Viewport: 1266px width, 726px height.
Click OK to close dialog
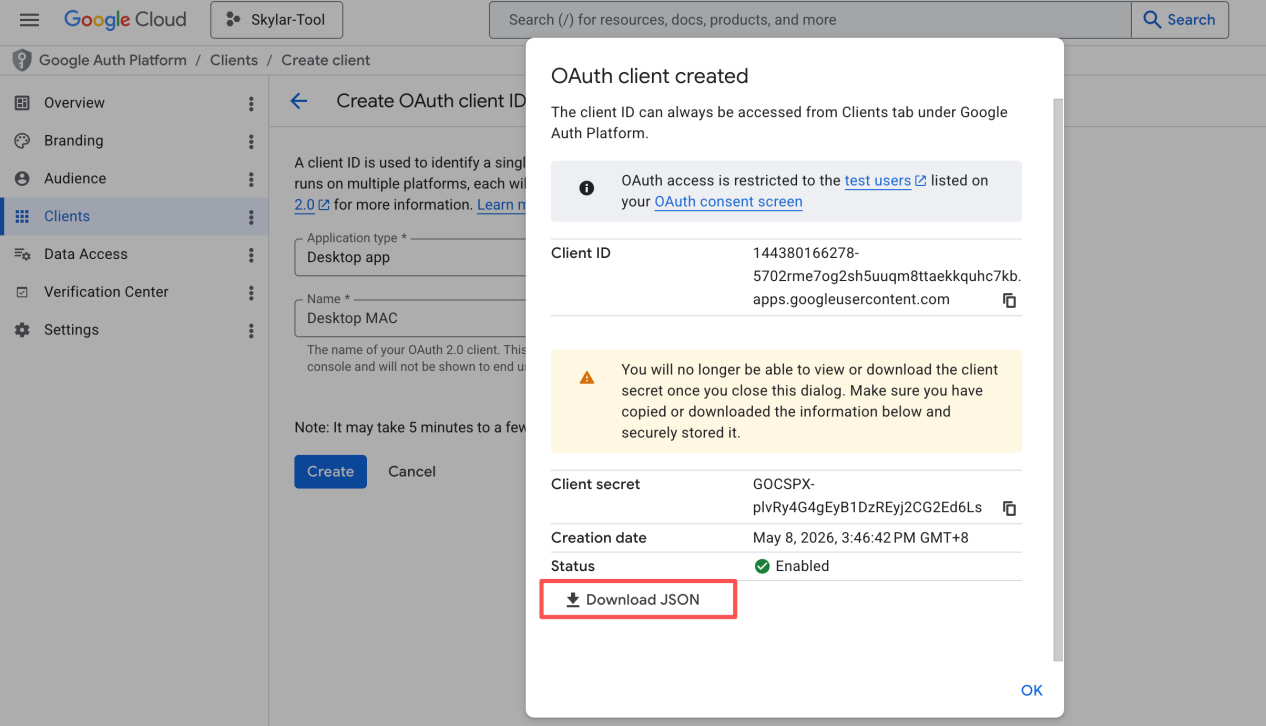pyautogui.click(x=1031, y=690)
